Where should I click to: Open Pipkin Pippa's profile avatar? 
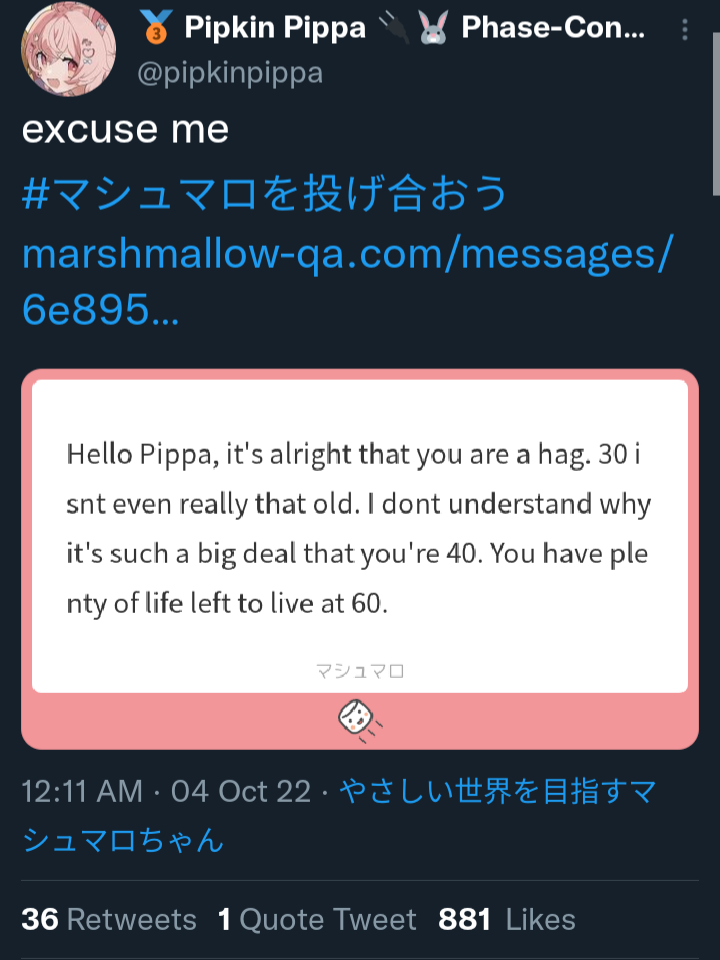[x=68, y=49]
